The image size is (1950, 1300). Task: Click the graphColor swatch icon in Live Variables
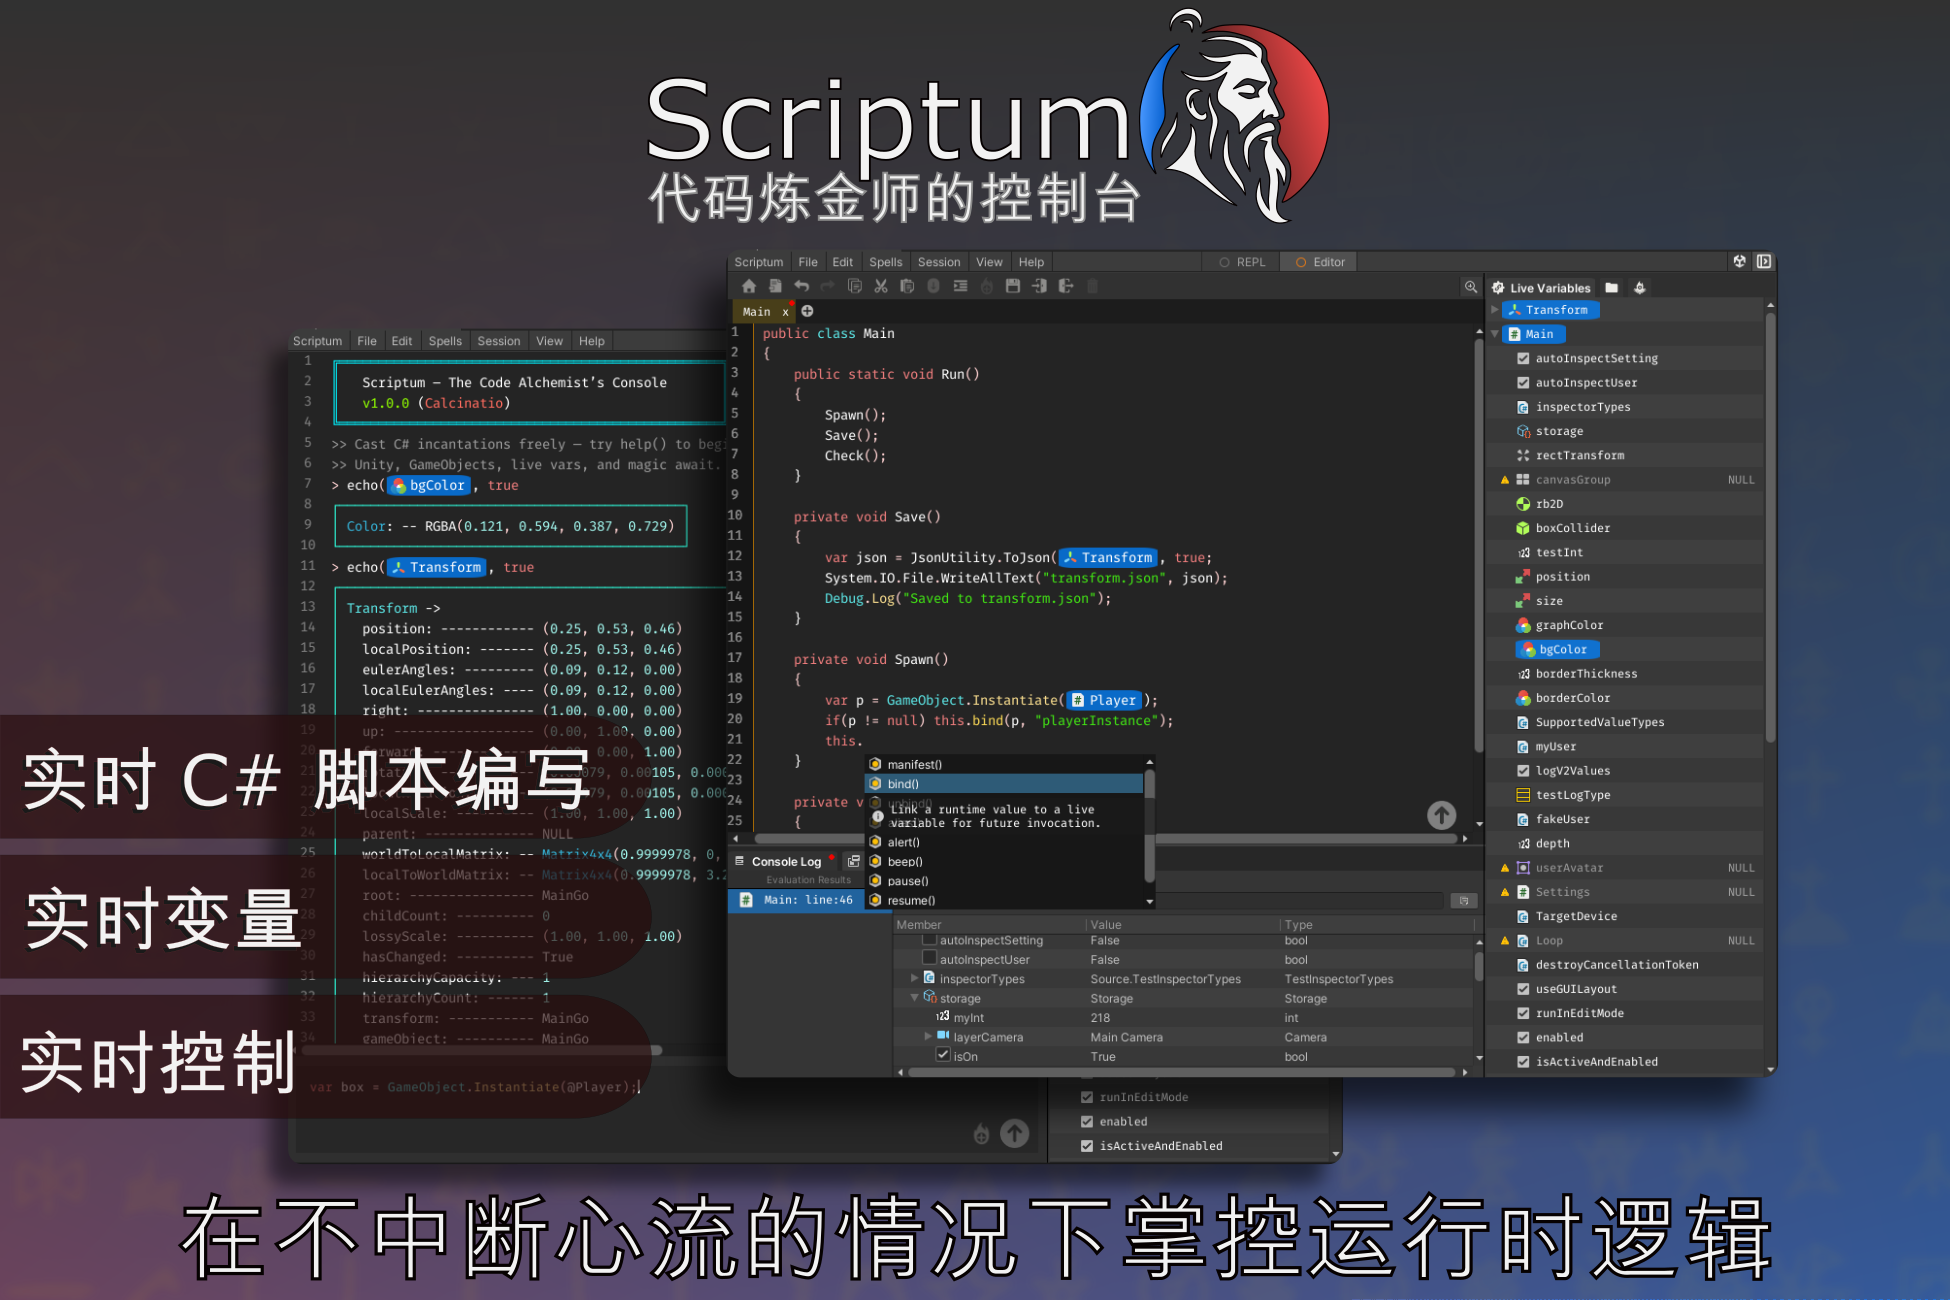point(1523,625)
